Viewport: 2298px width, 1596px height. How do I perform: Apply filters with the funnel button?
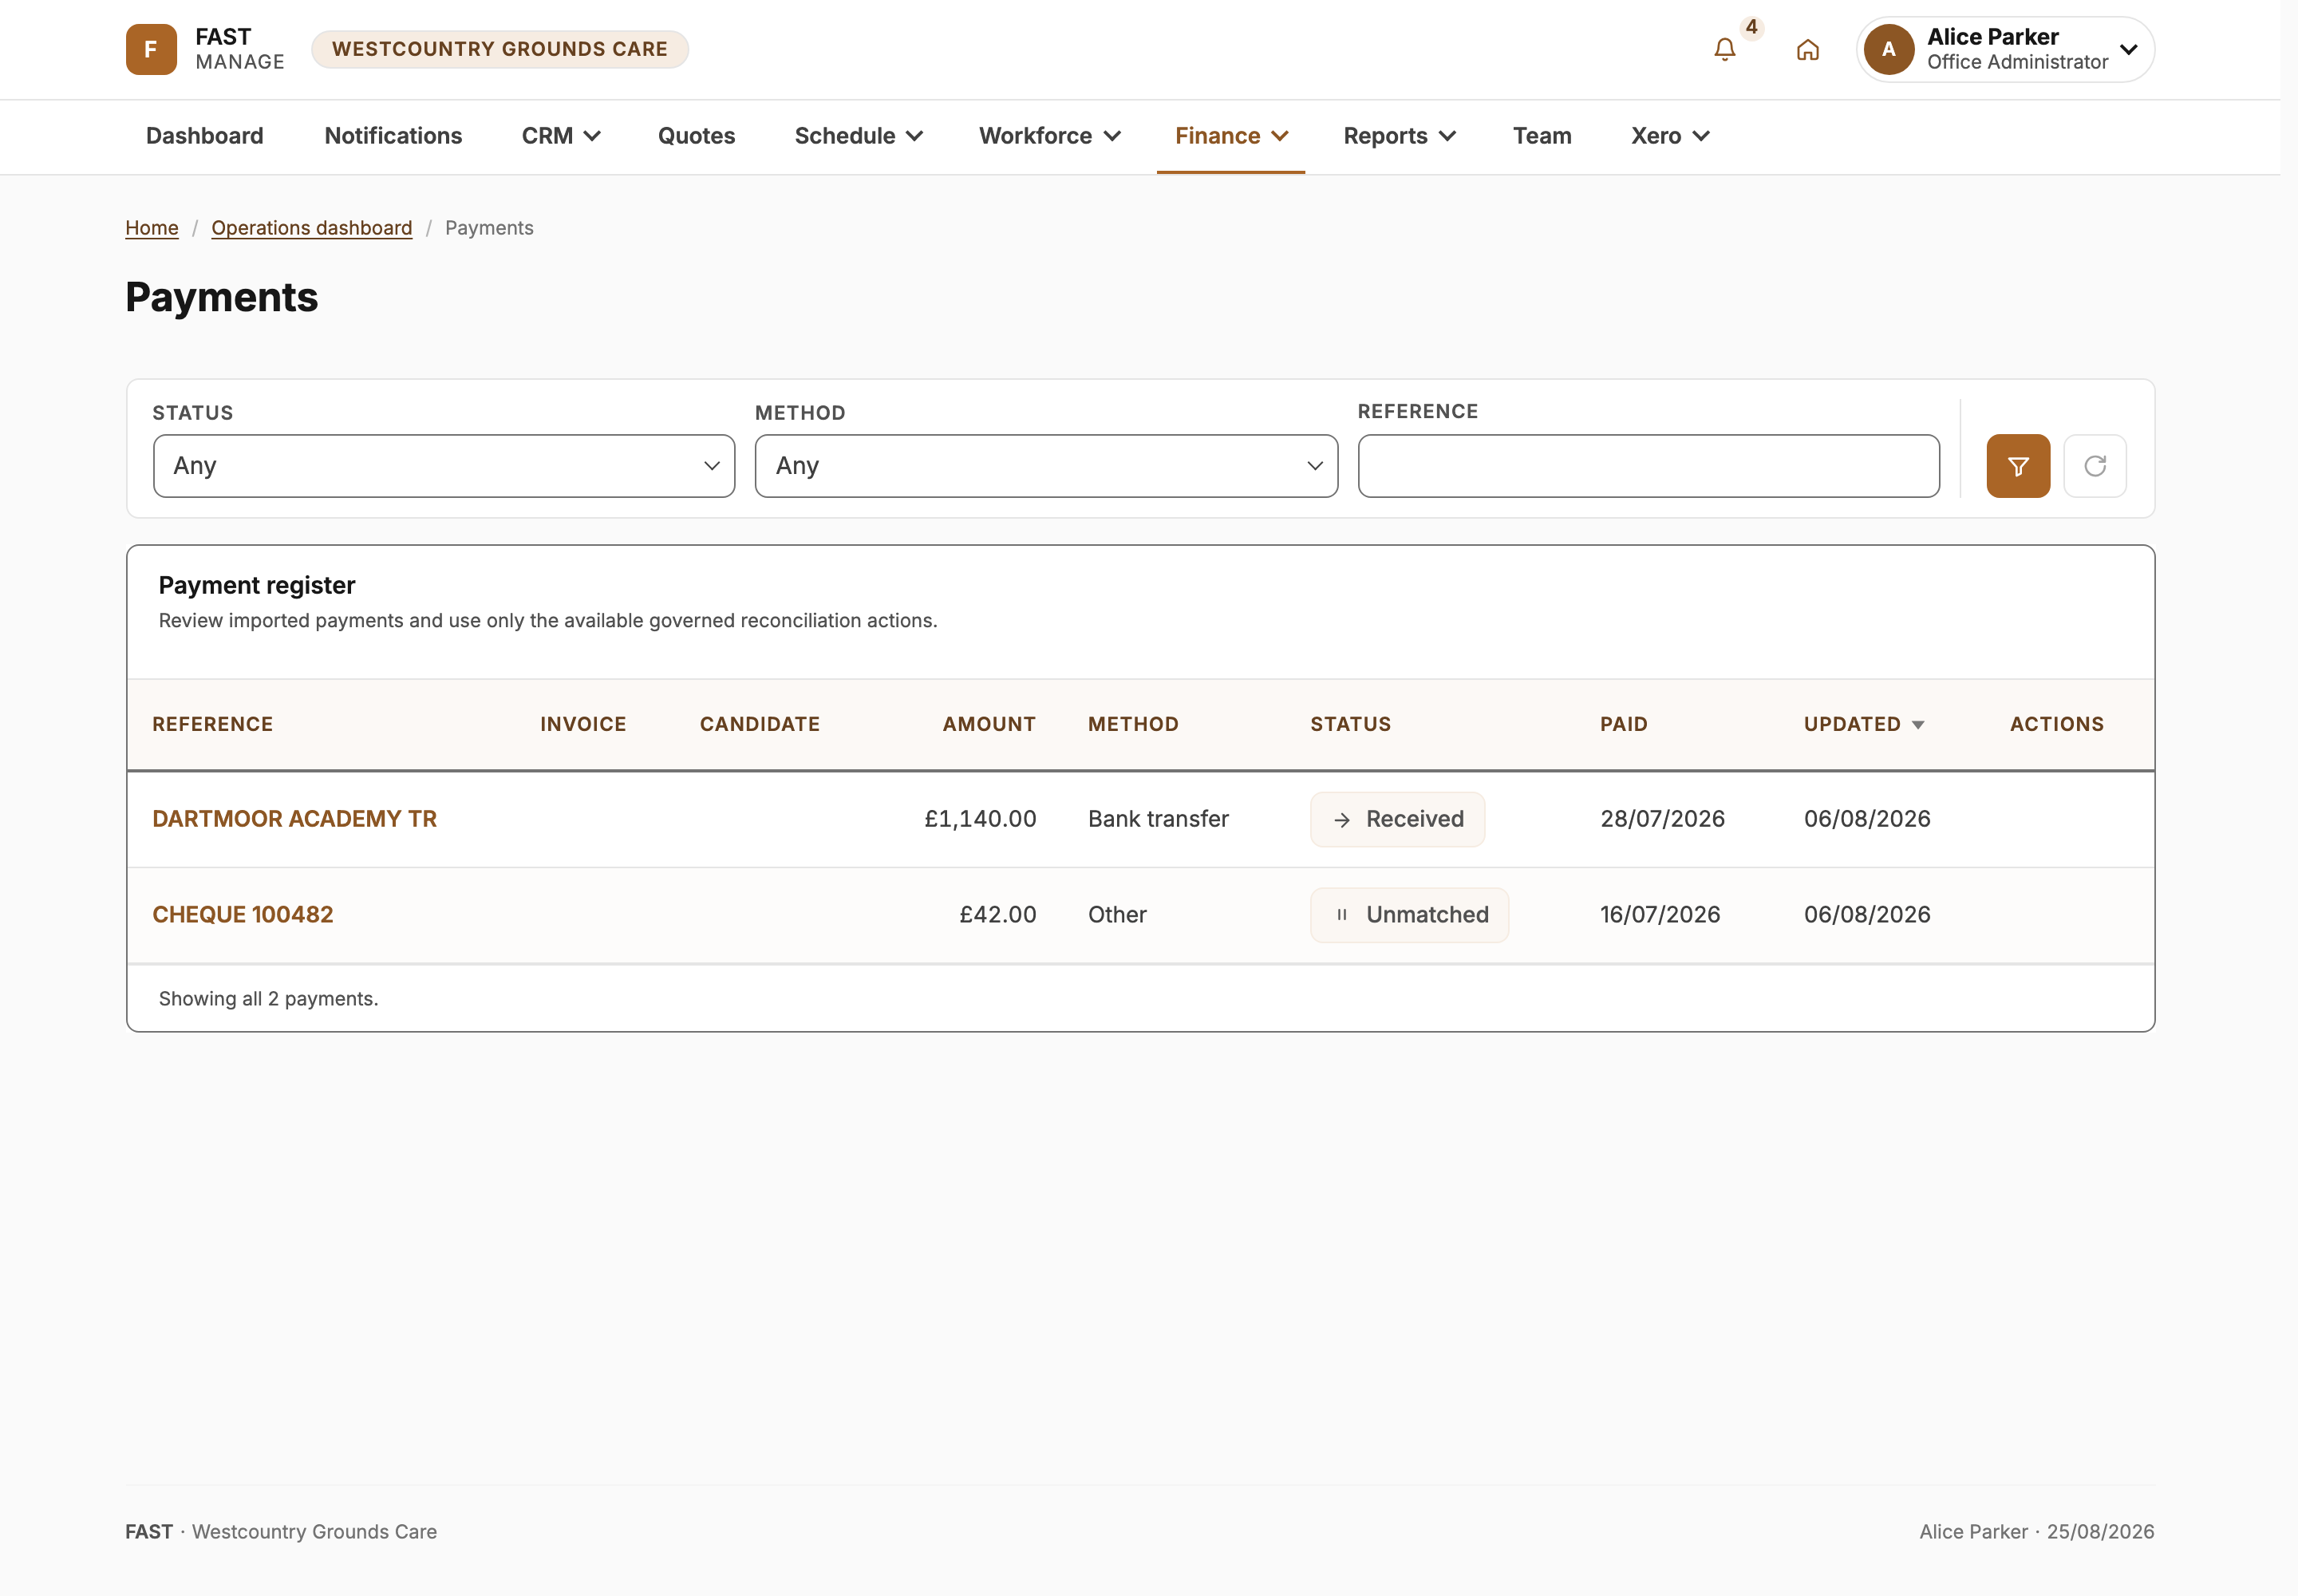(x=2018, y=466)
